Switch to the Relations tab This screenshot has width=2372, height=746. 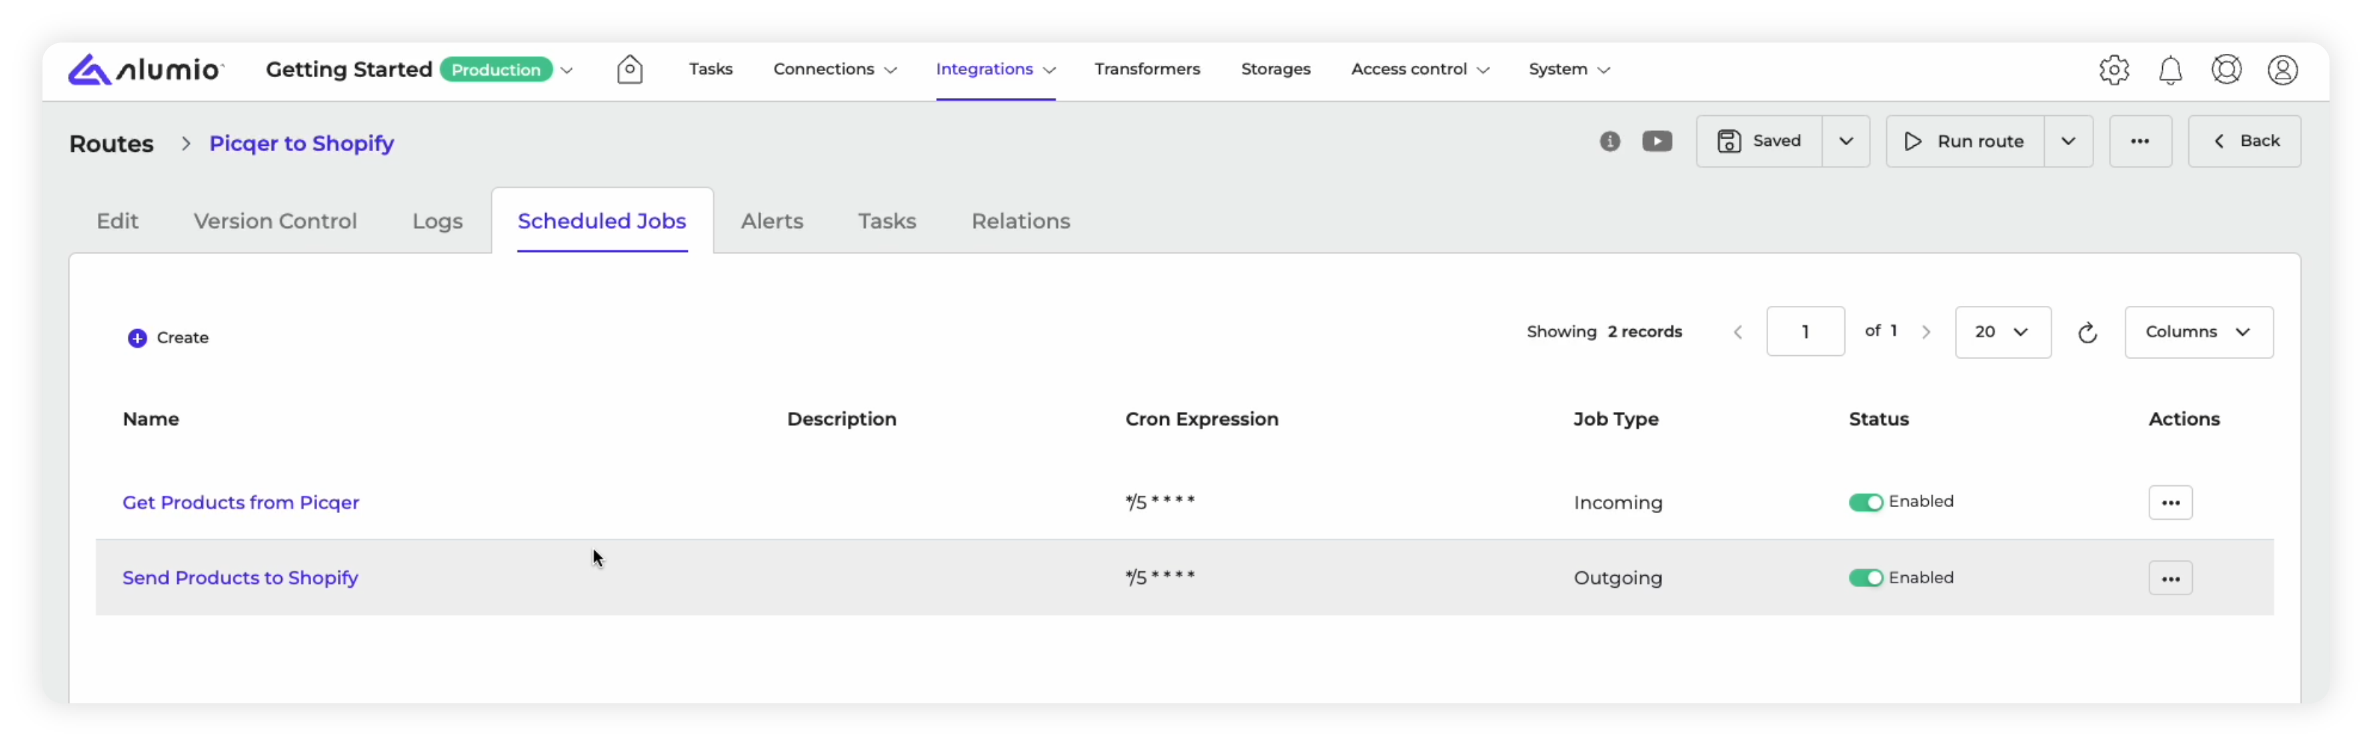point(1021,221)
